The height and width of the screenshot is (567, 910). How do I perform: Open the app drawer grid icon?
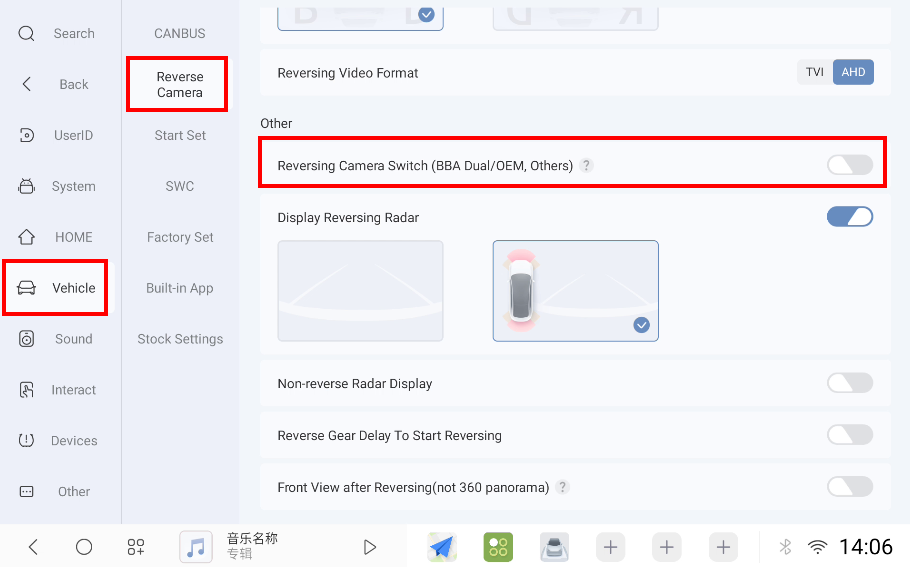(x=136, y=547)
